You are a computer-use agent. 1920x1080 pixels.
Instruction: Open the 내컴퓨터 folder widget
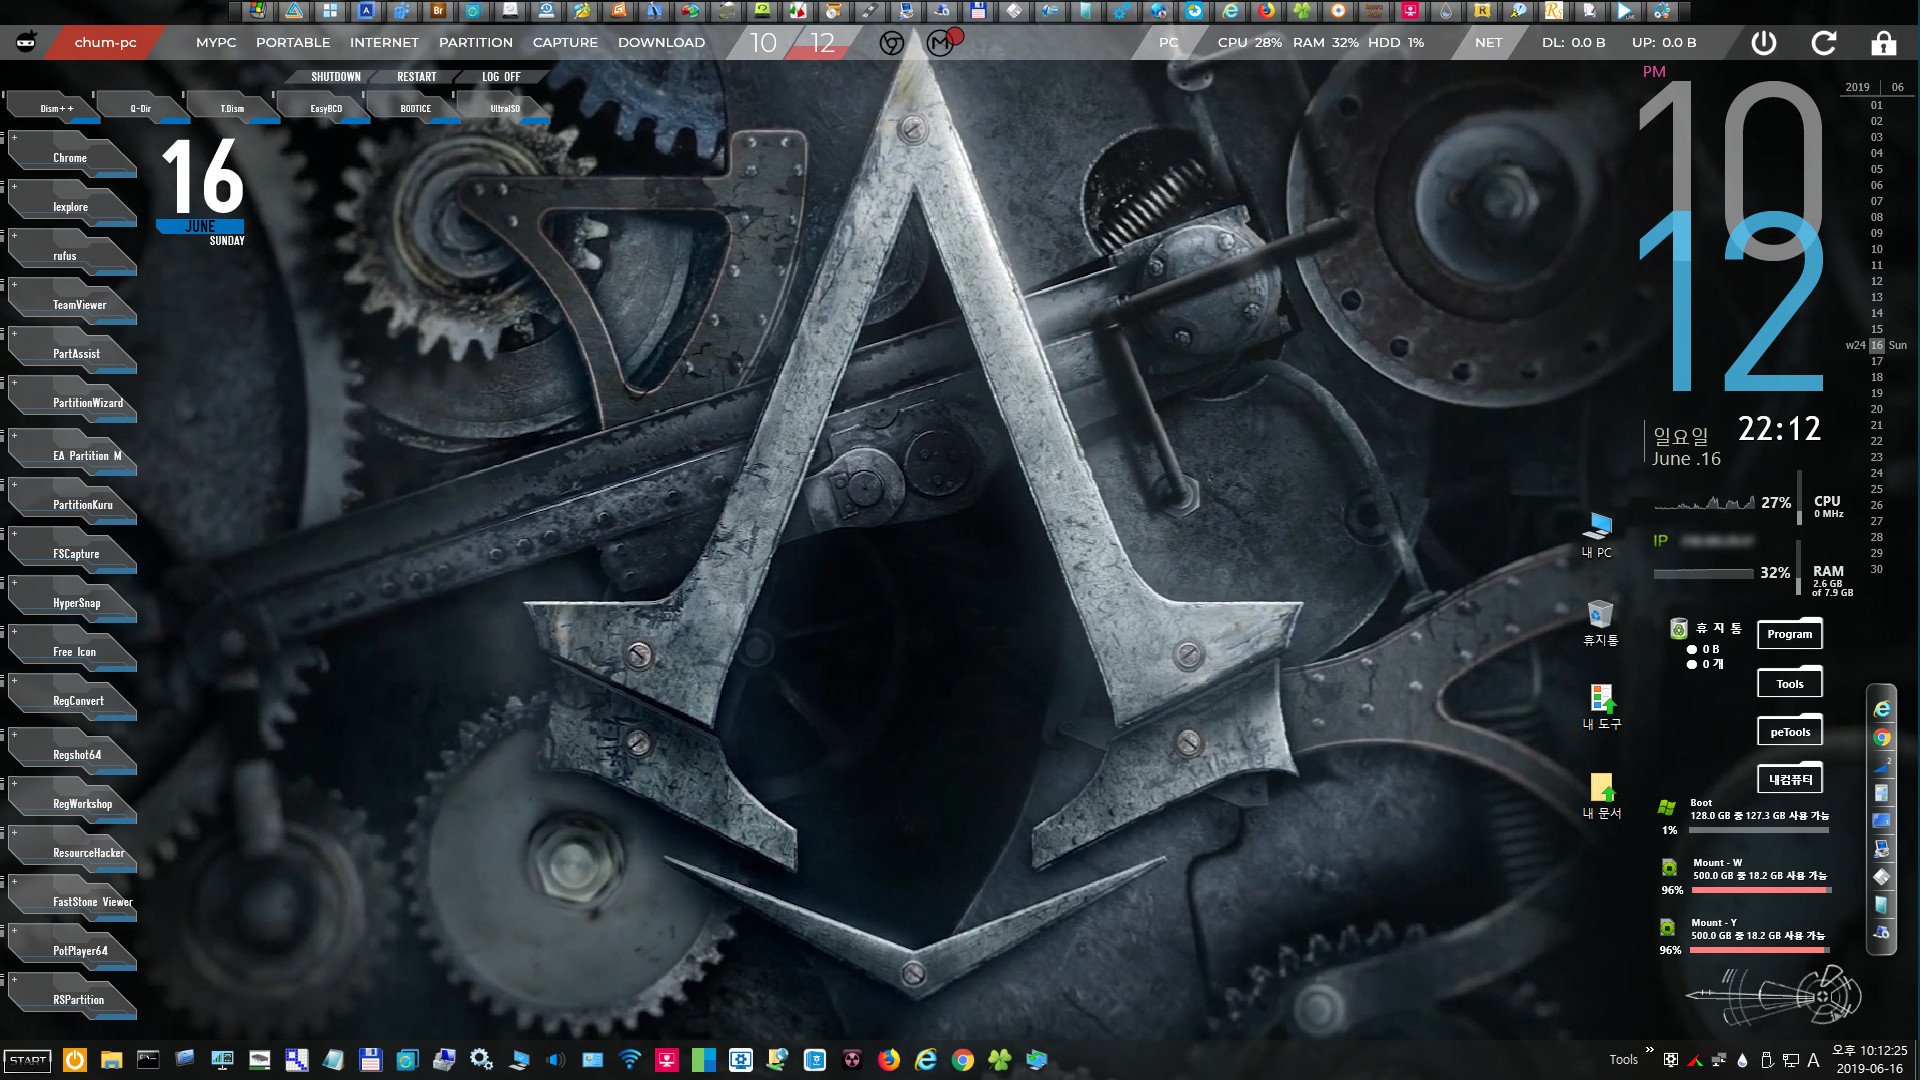coord(1790,779)
